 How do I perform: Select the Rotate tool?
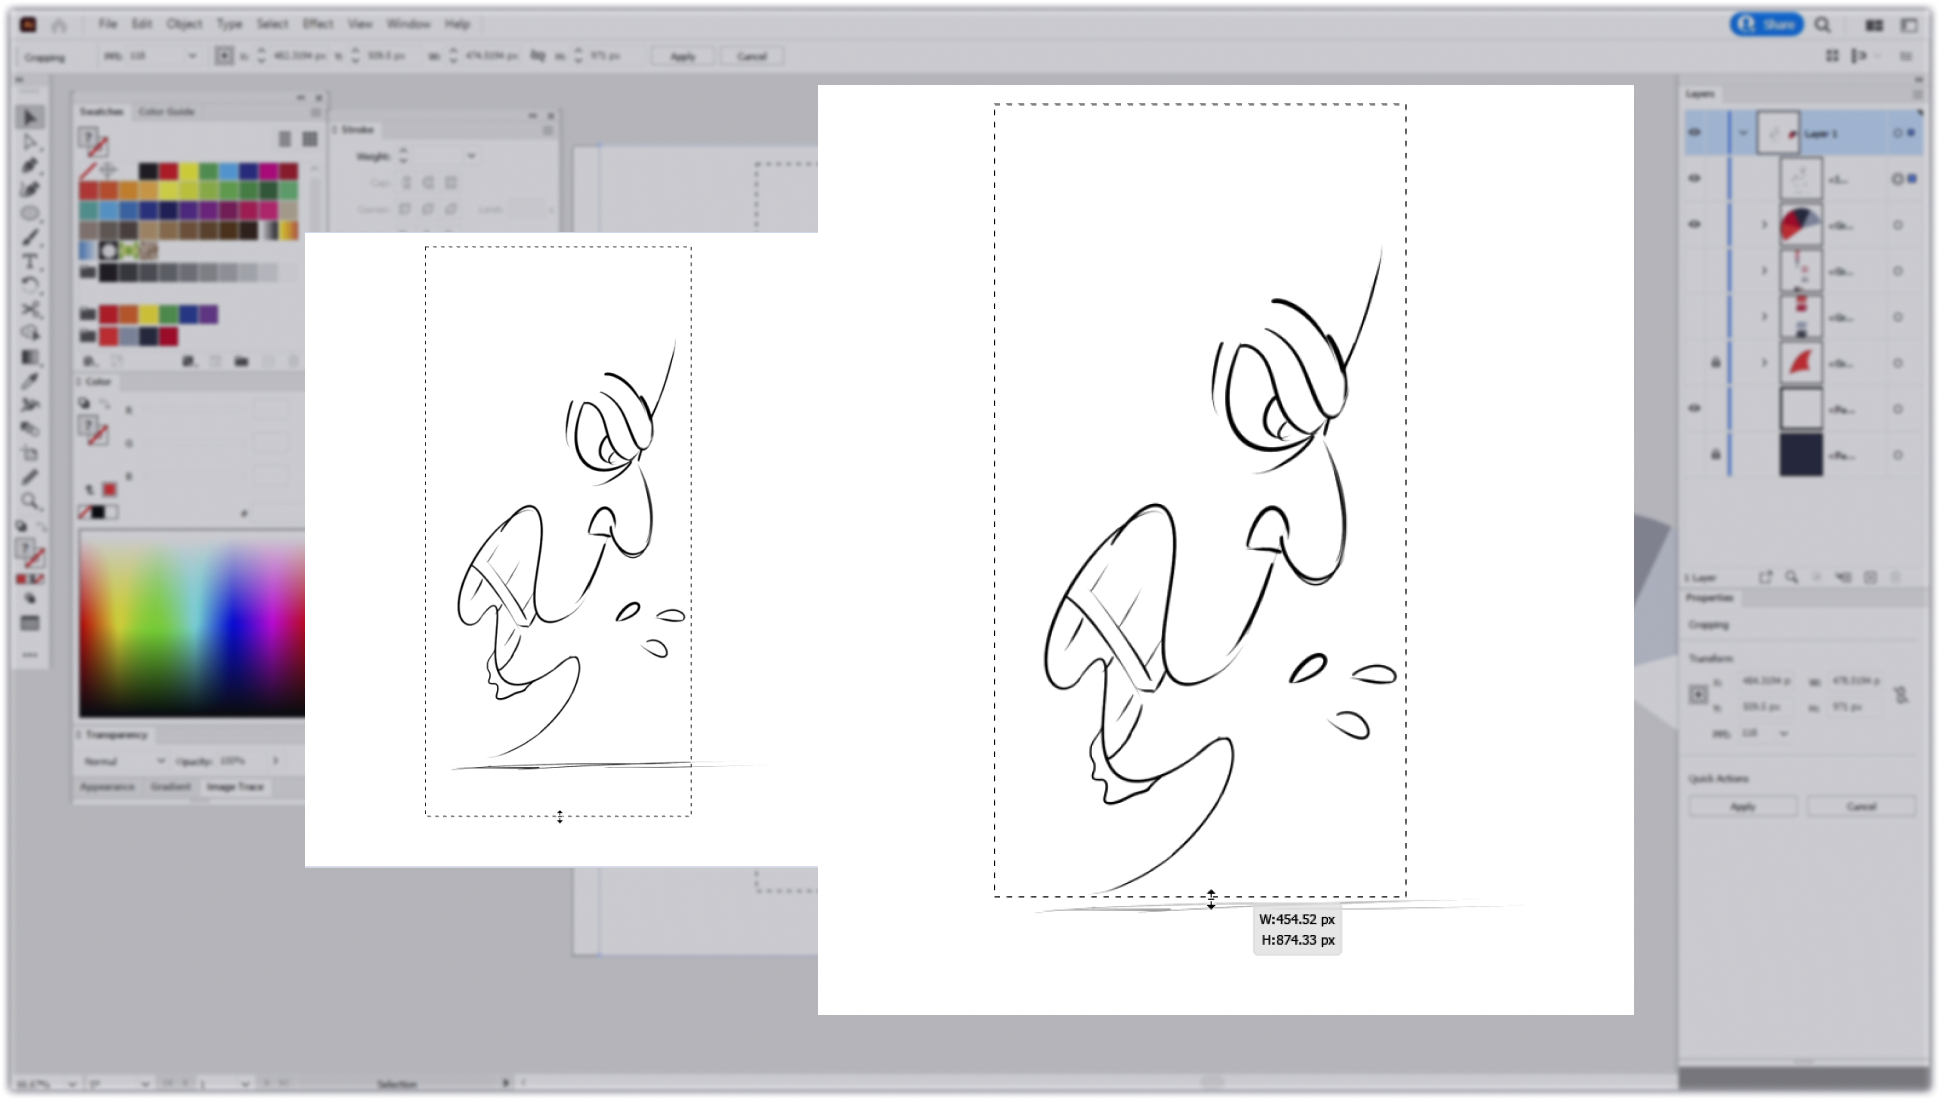(x=30, y=286)
